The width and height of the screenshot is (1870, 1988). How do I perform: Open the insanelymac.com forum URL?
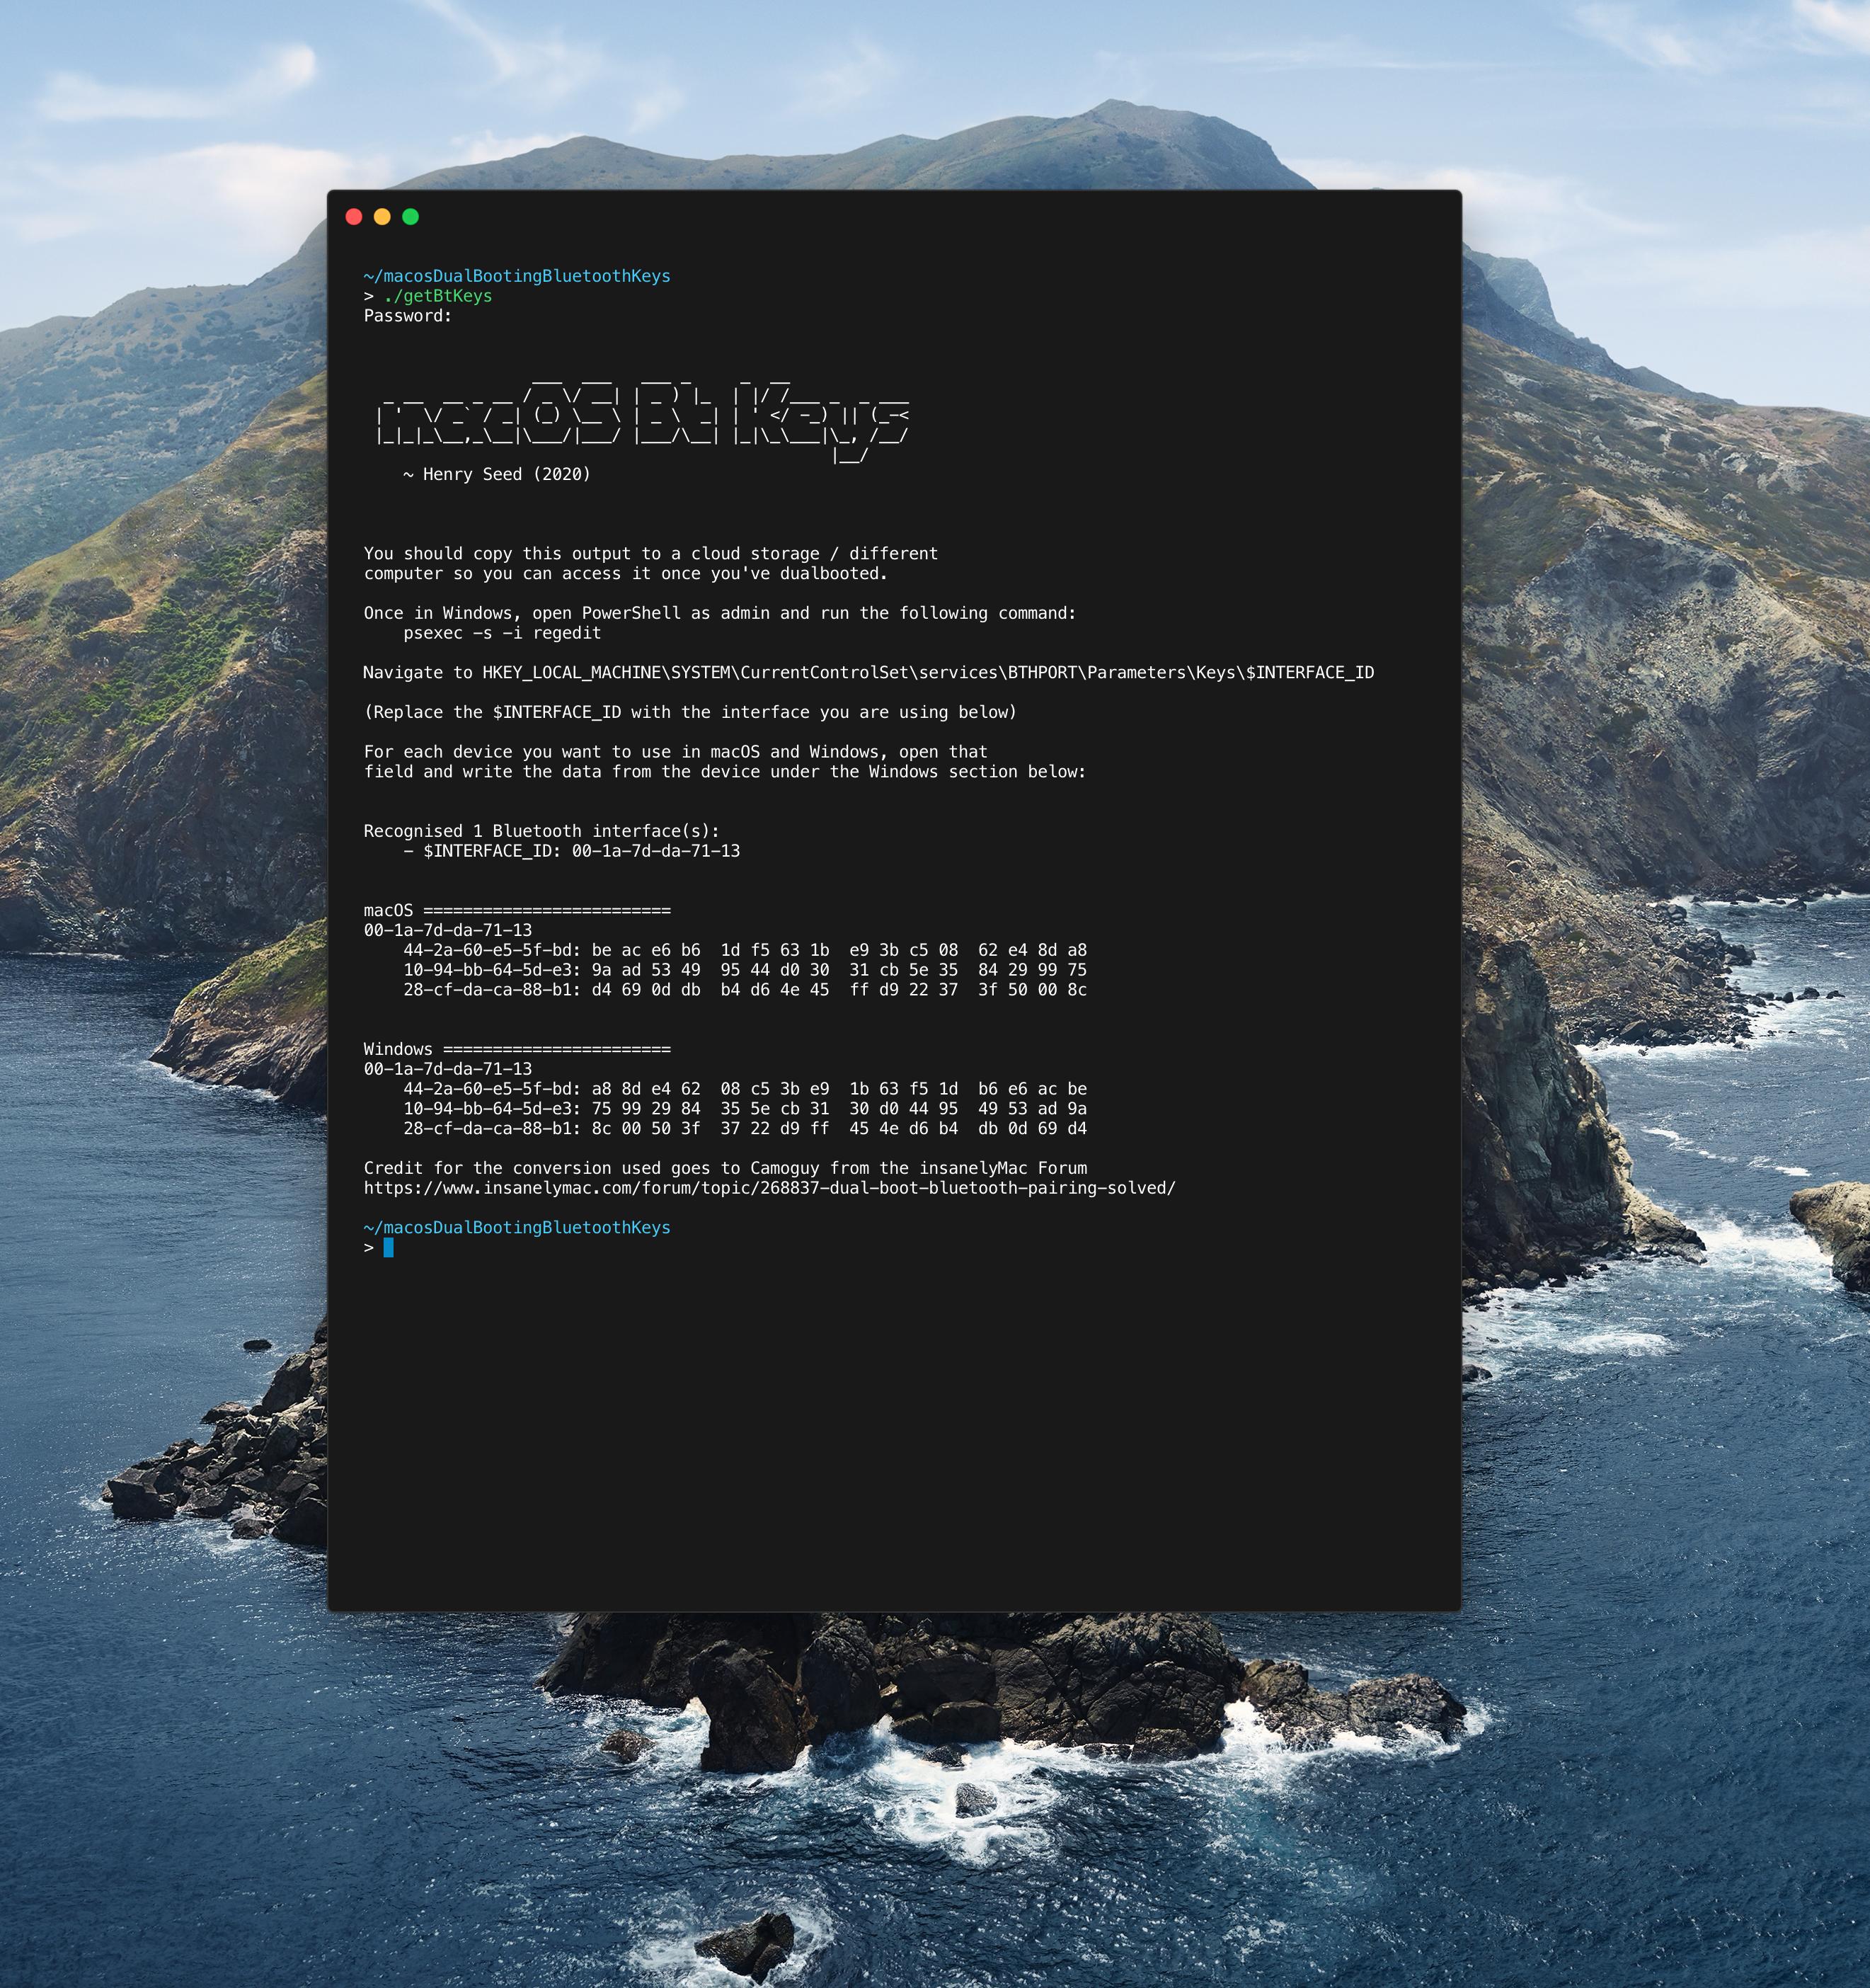point(769,1188)
